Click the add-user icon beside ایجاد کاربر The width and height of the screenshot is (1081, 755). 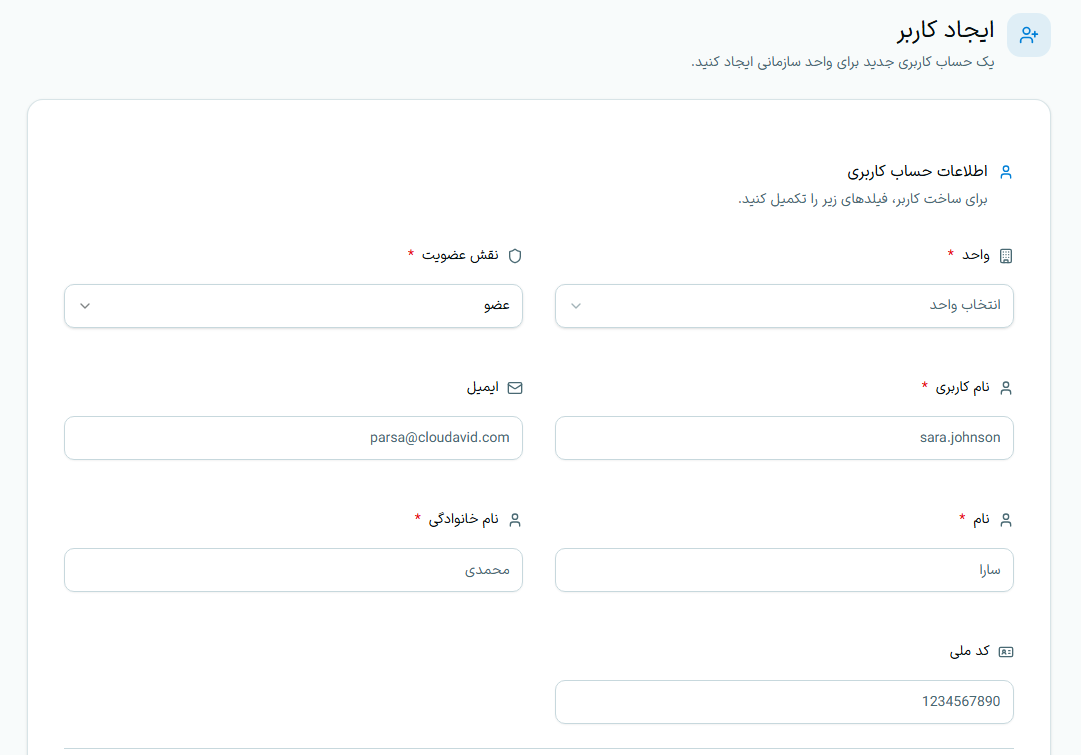tap(1029, 35)
